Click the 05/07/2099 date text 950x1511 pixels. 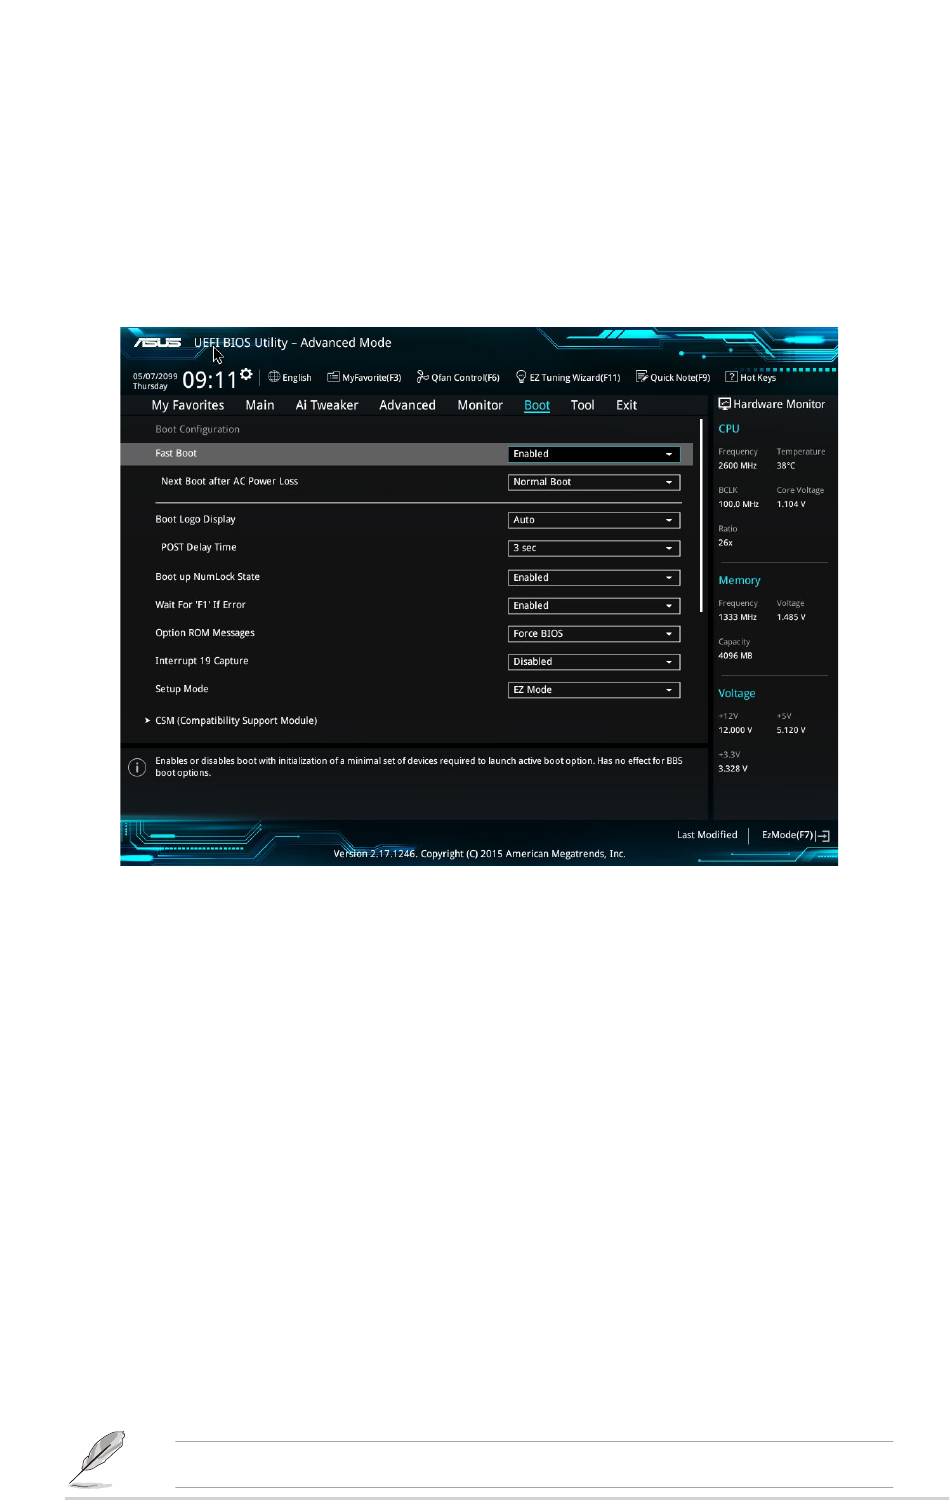pyautogui.click(x=155, y=376)
